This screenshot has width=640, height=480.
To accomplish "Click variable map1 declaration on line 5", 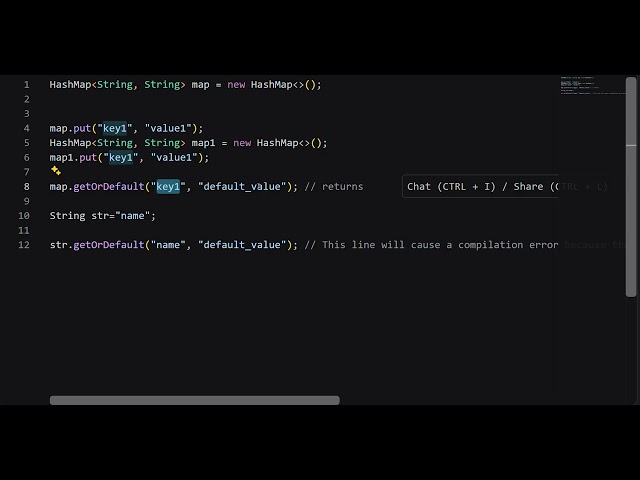I will point(203,143).
